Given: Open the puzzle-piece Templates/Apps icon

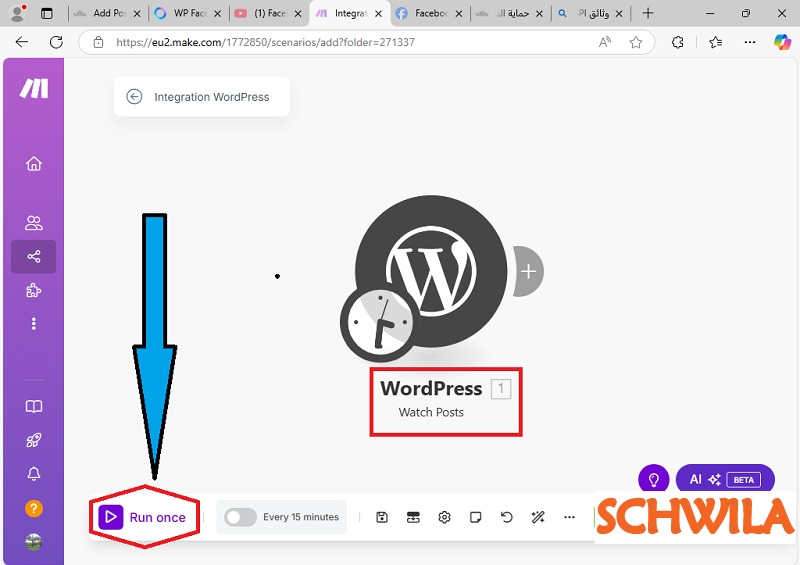Looking at the screenshot, I should (x=34, y=290).
